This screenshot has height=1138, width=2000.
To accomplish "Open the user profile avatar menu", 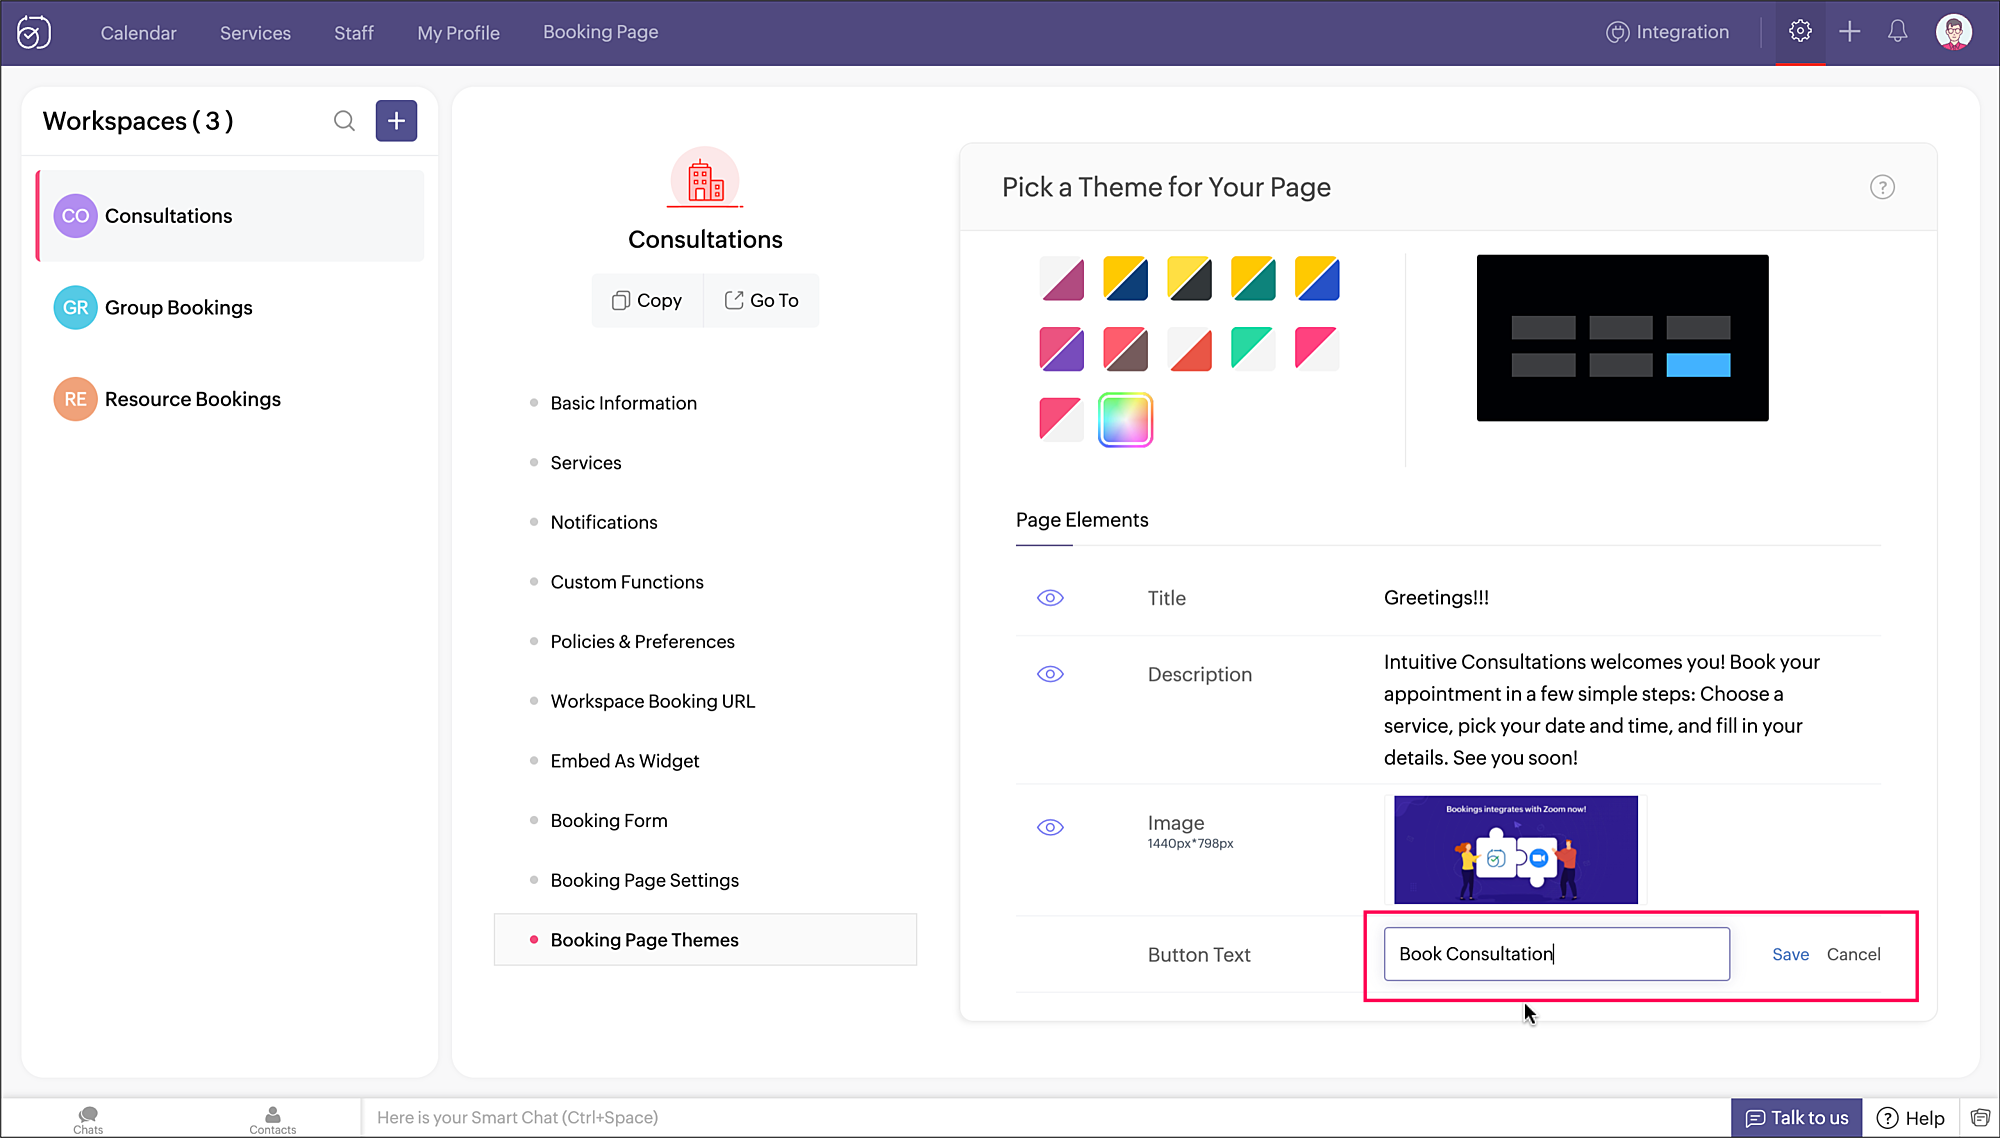I will pyautogui.click(x=1953, y=32).
